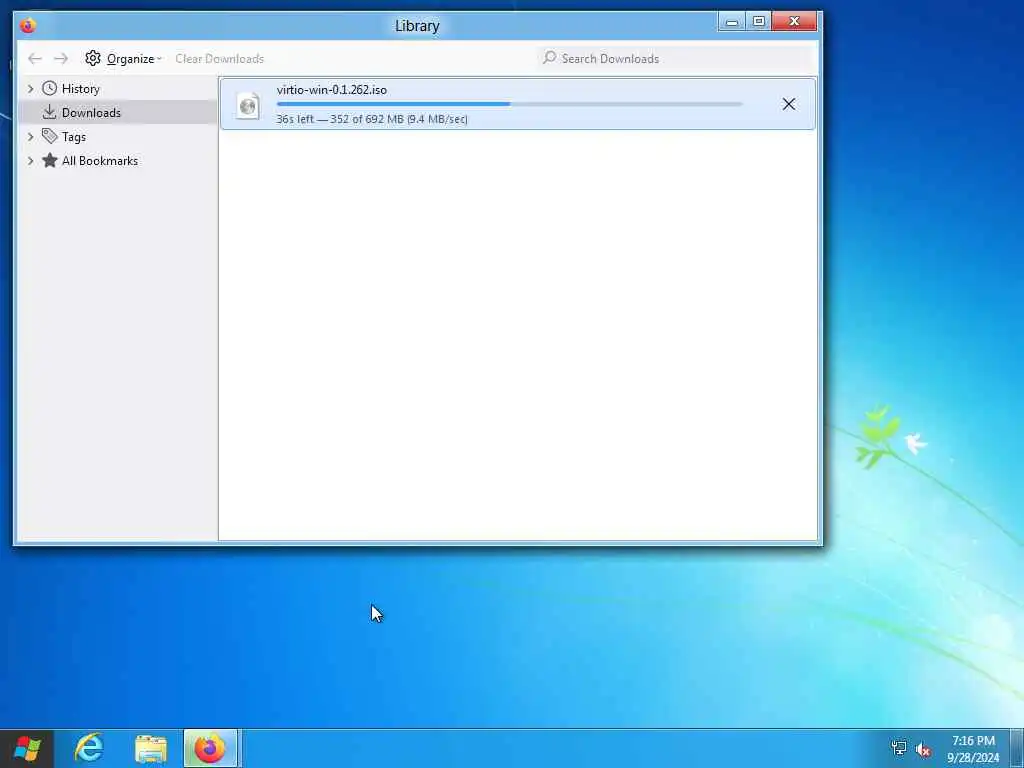Click the ISO disc file icon
Image resolution: width=1024 pixels, height=768 pixels.
248,106
